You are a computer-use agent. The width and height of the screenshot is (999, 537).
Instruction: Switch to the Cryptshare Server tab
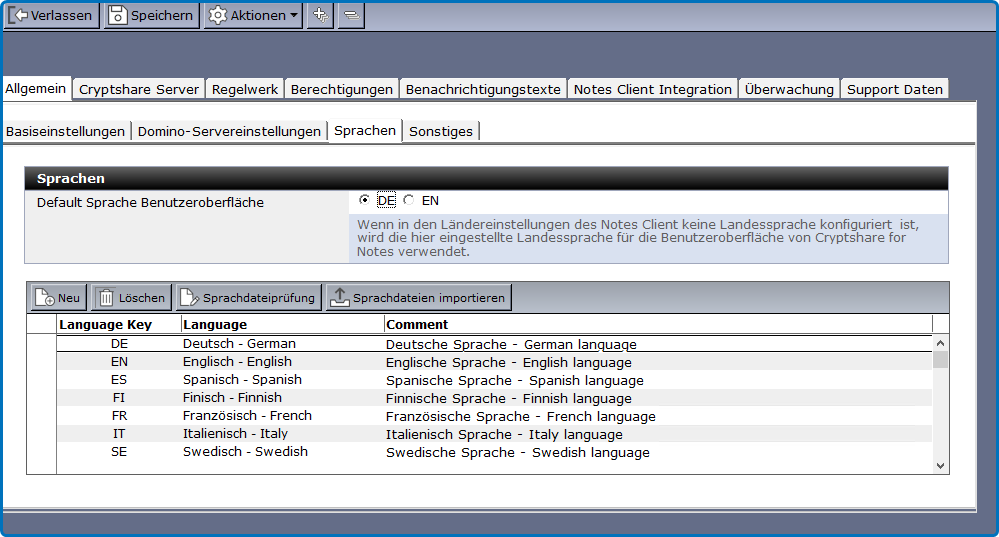pyautogui.click(x=139, y=89)
